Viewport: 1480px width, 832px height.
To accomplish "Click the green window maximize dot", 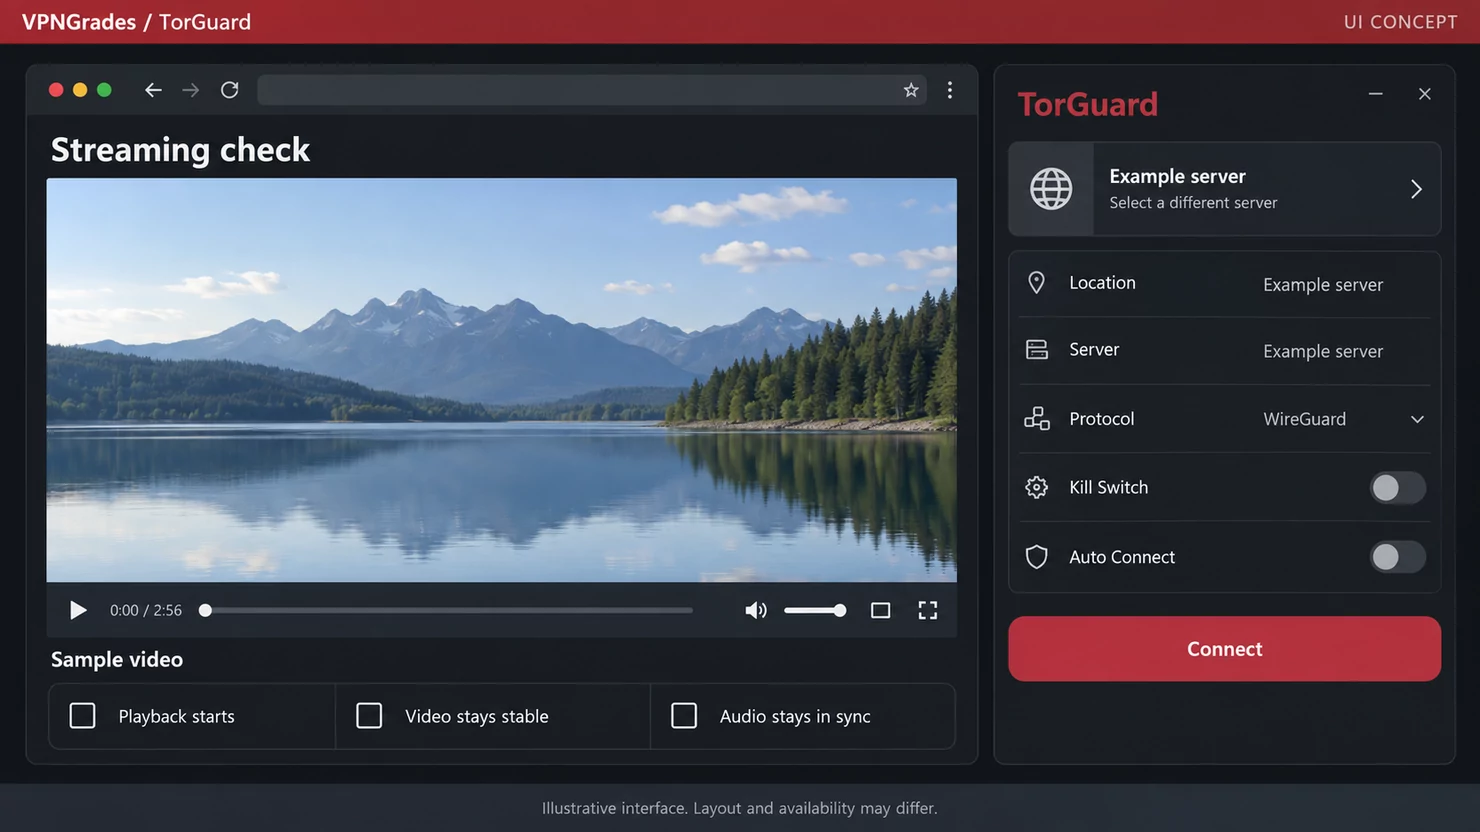I will point(104,90).
